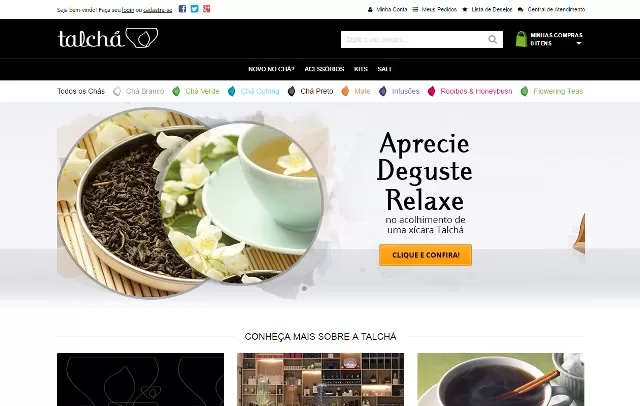Click the Minha Conta person icon
Screen dimensions: 640x406
click(x=370, y=9)
